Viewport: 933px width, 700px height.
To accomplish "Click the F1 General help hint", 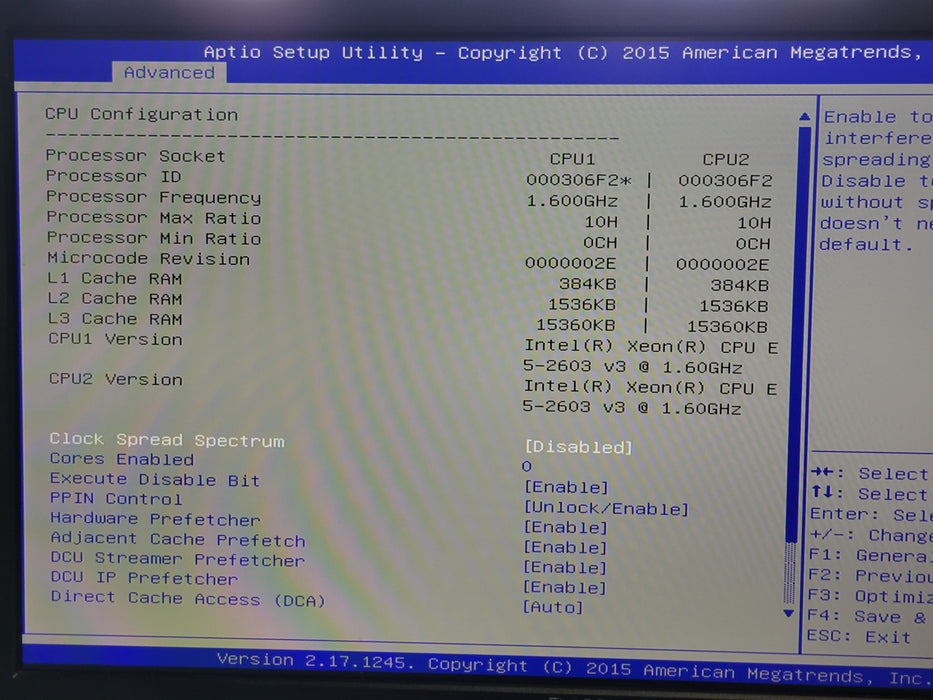I will (871, 555).
